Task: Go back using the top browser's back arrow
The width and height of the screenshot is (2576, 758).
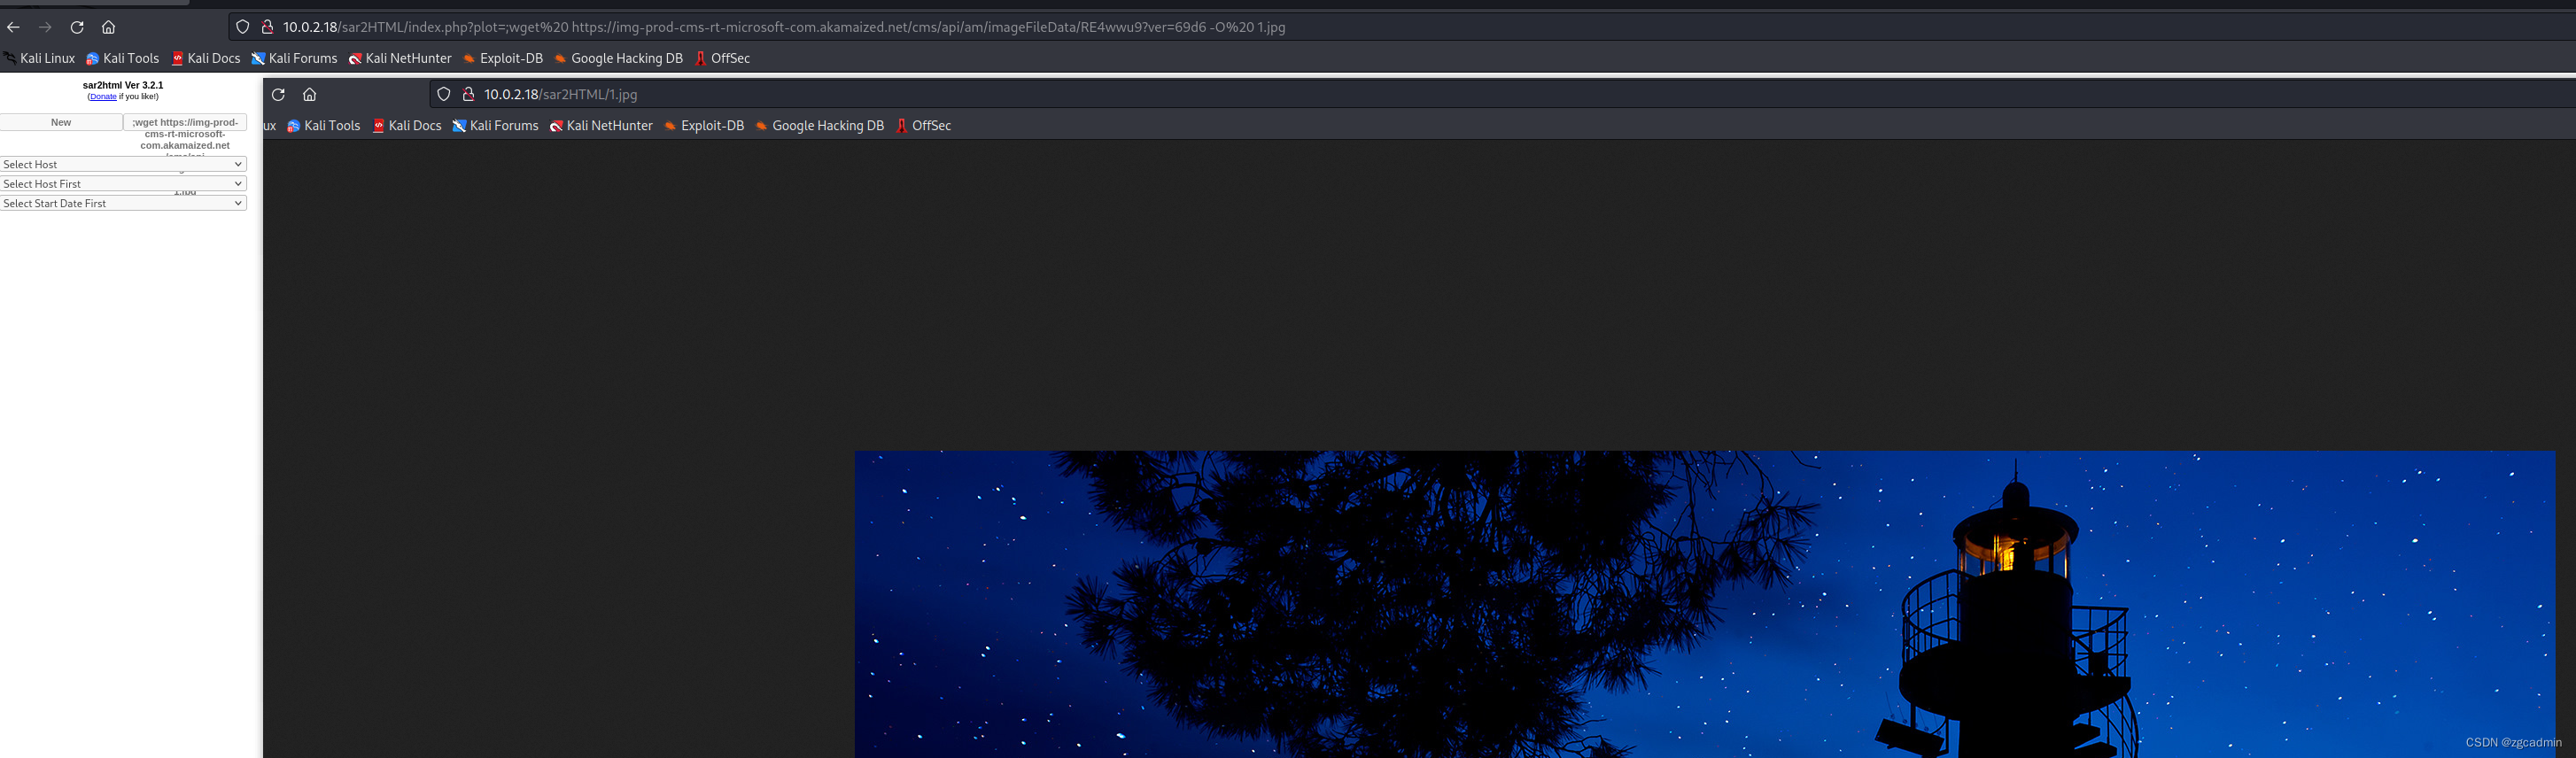Action: click(x=13, y=27)
